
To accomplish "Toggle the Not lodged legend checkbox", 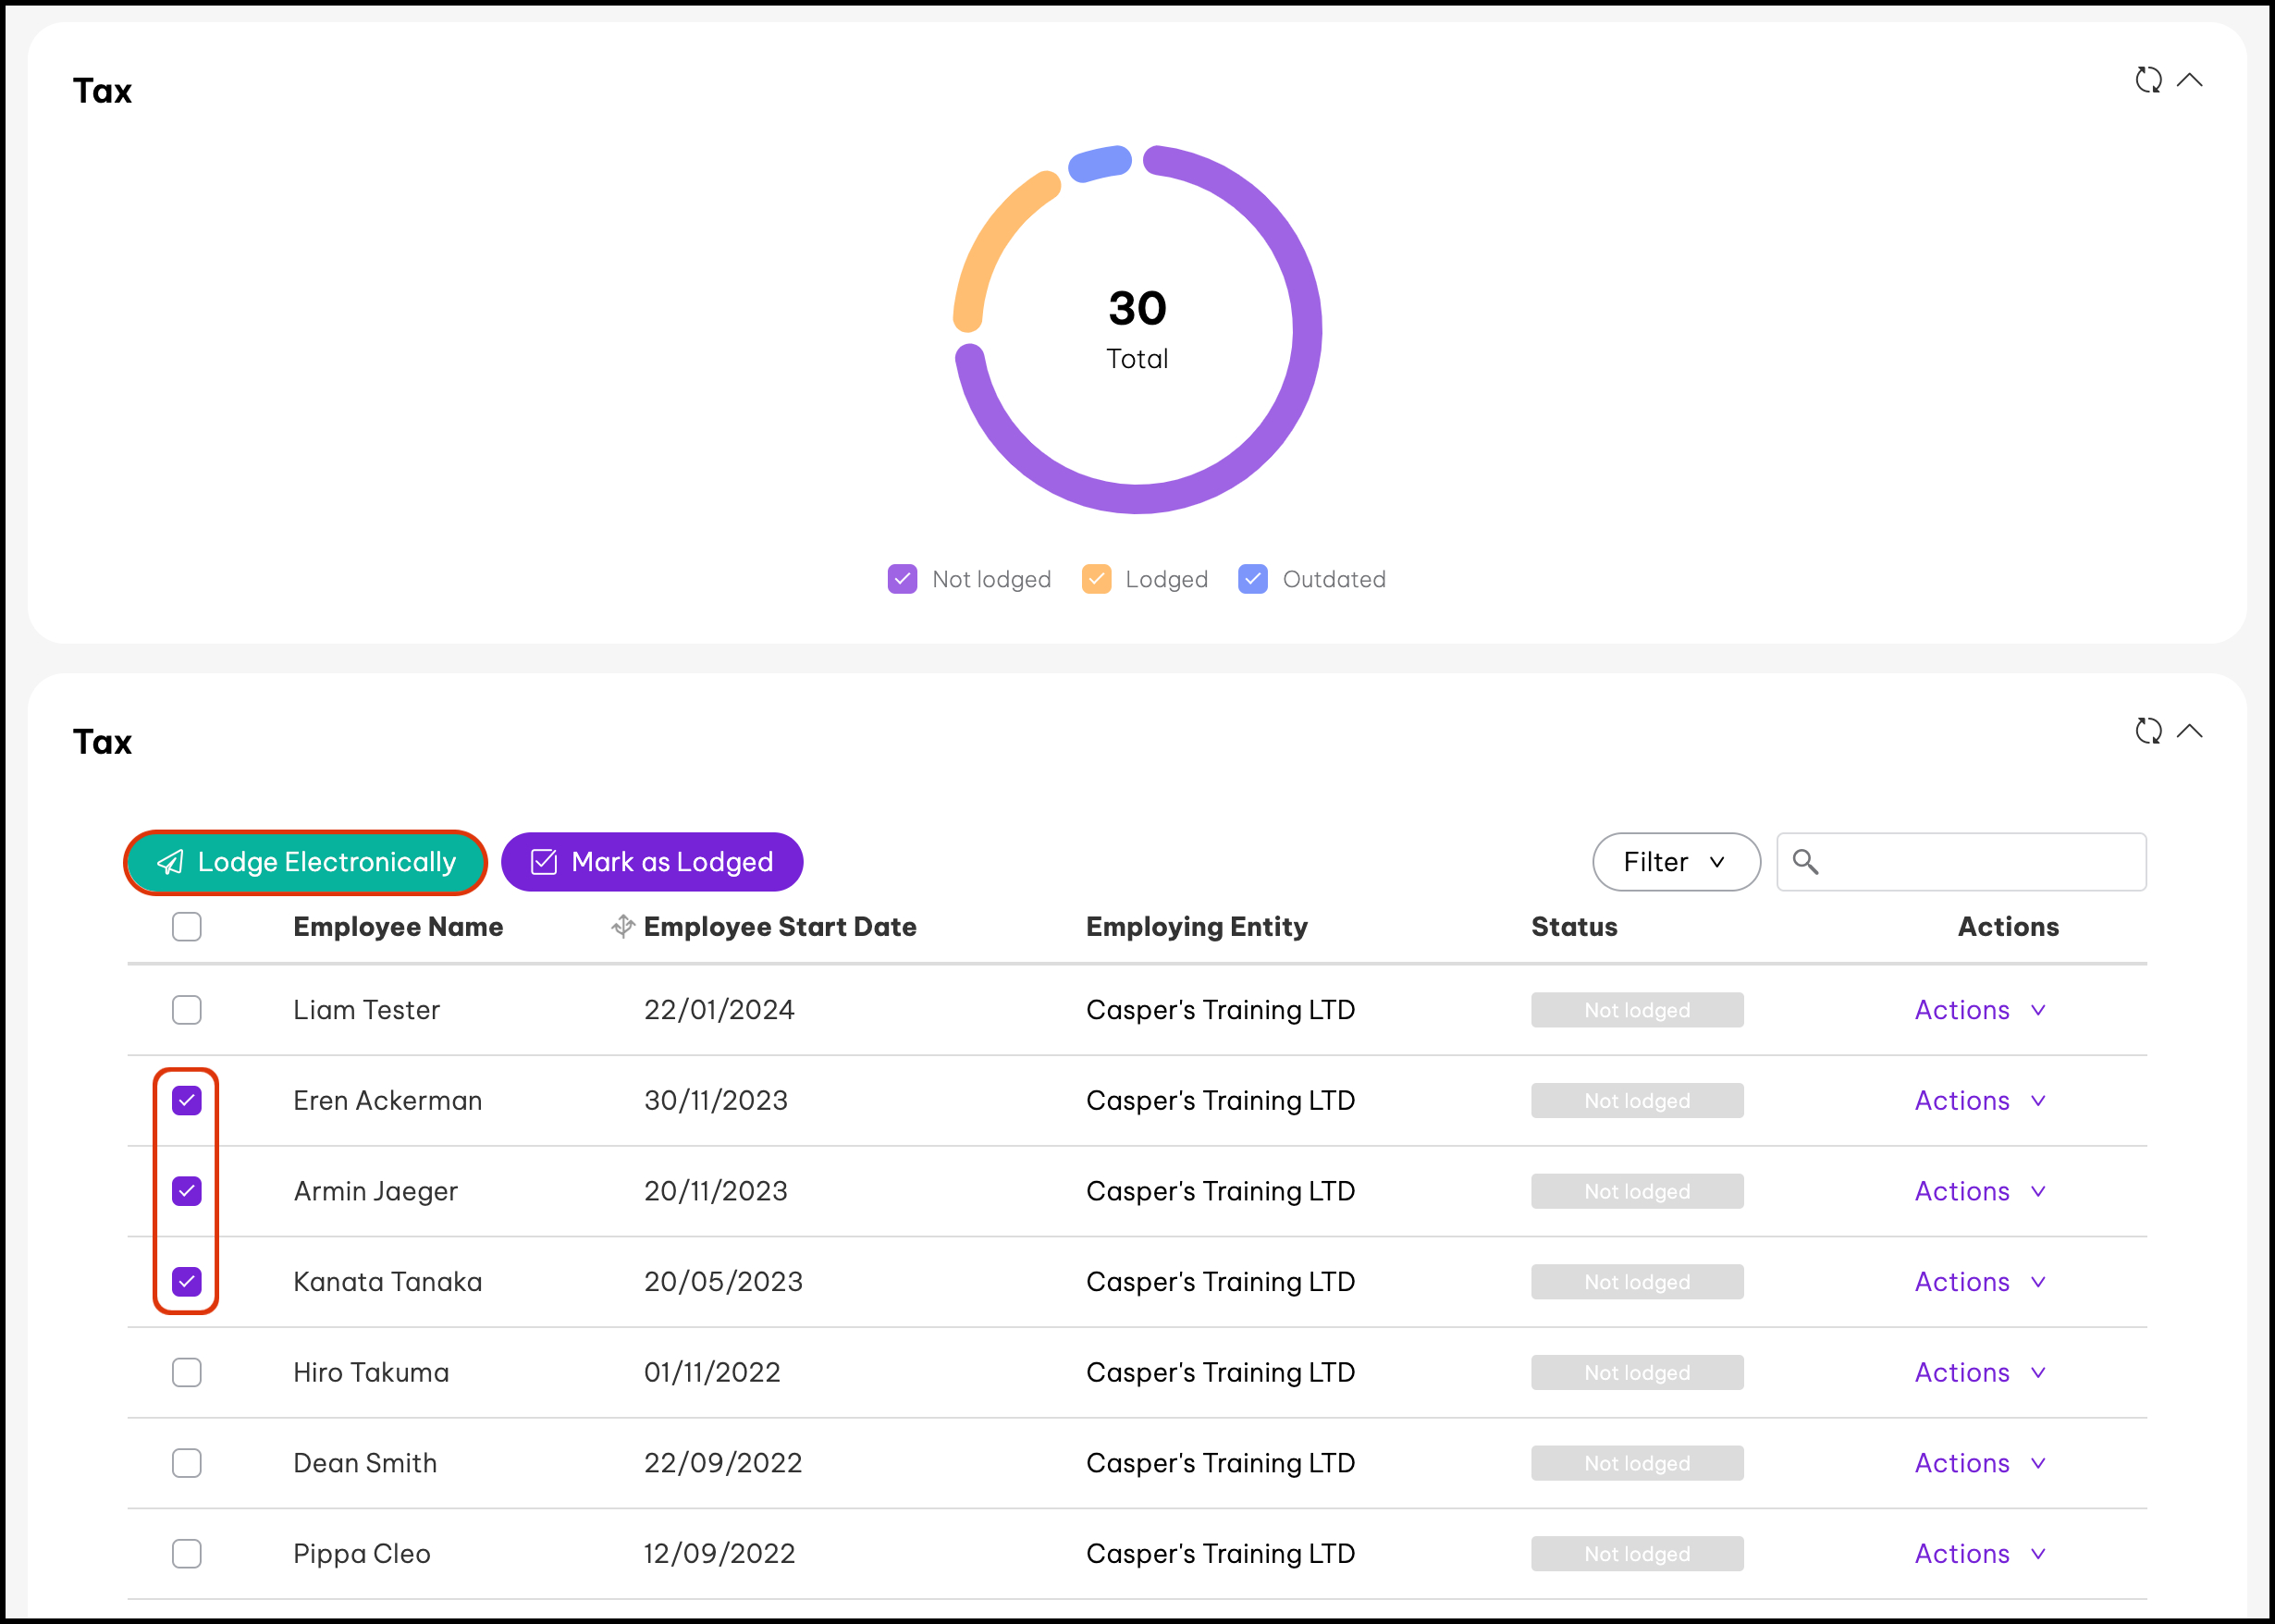I will [x=902, y=579].
